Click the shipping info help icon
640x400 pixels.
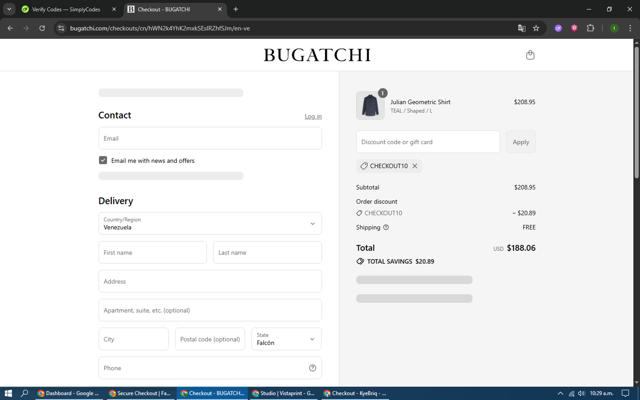[x=386, y=227]
